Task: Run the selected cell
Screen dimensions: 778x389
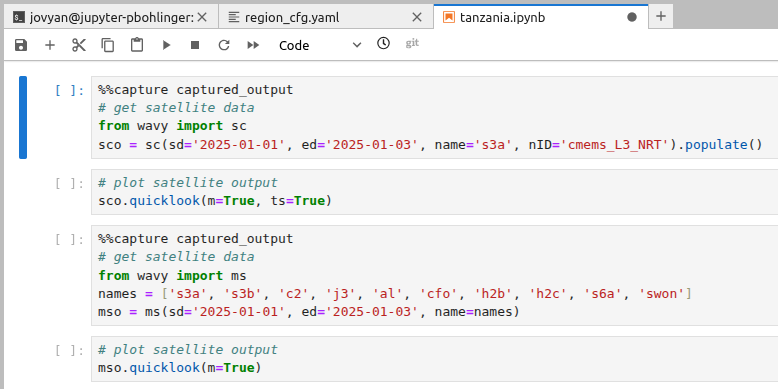Action: click(166, 45)
